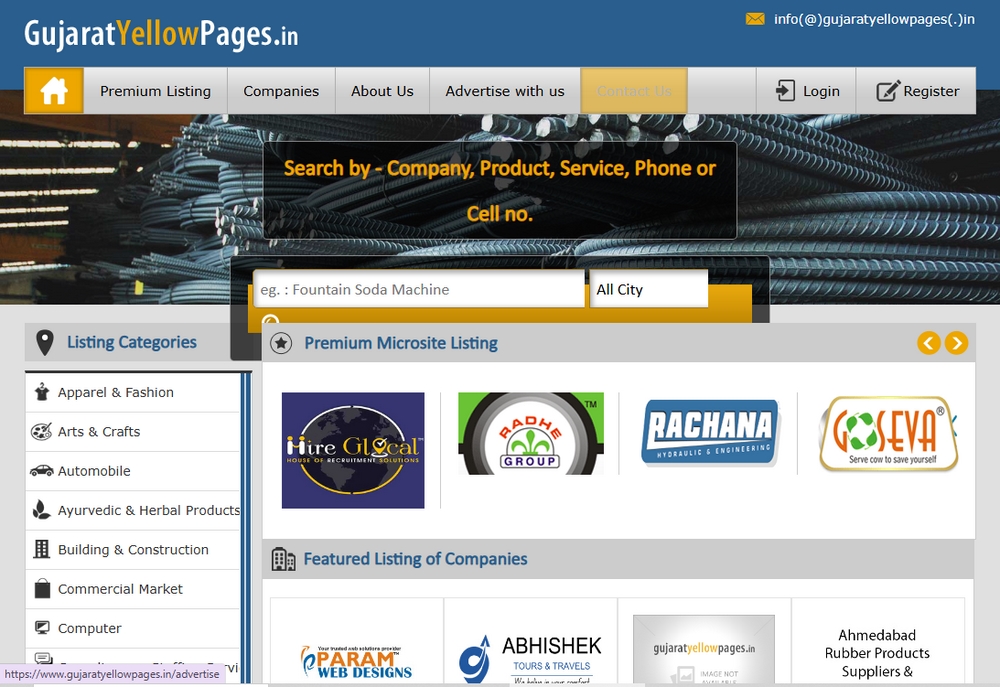Open Goseva microsite thumbnail

point(888,433)
